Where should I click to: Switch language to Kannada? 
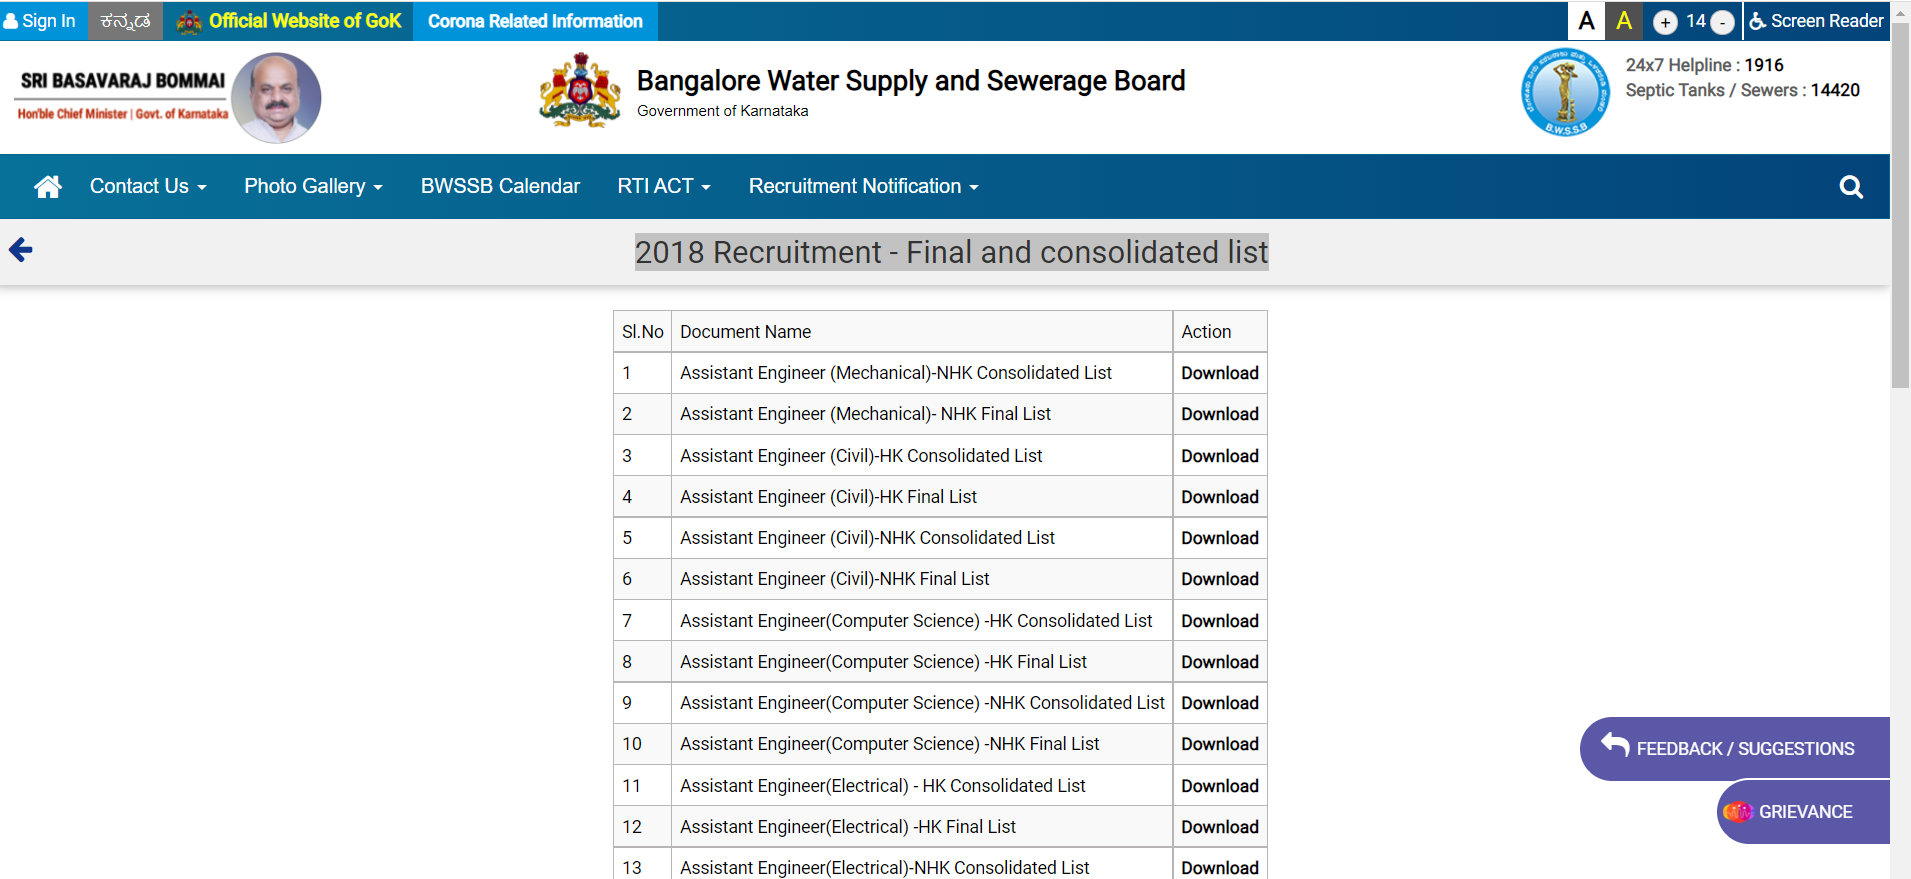[x=125, y=21]
